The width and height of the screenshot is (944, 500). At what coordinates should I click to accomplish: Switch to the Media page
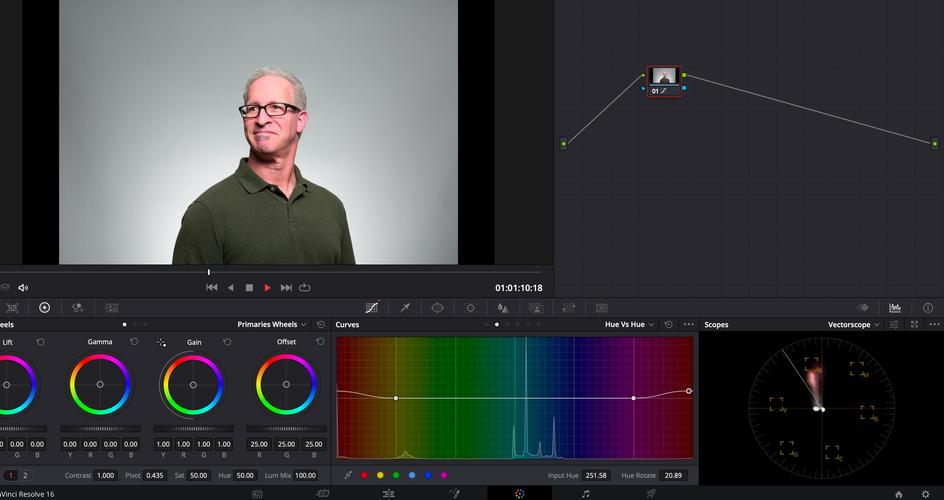[257, 494]
